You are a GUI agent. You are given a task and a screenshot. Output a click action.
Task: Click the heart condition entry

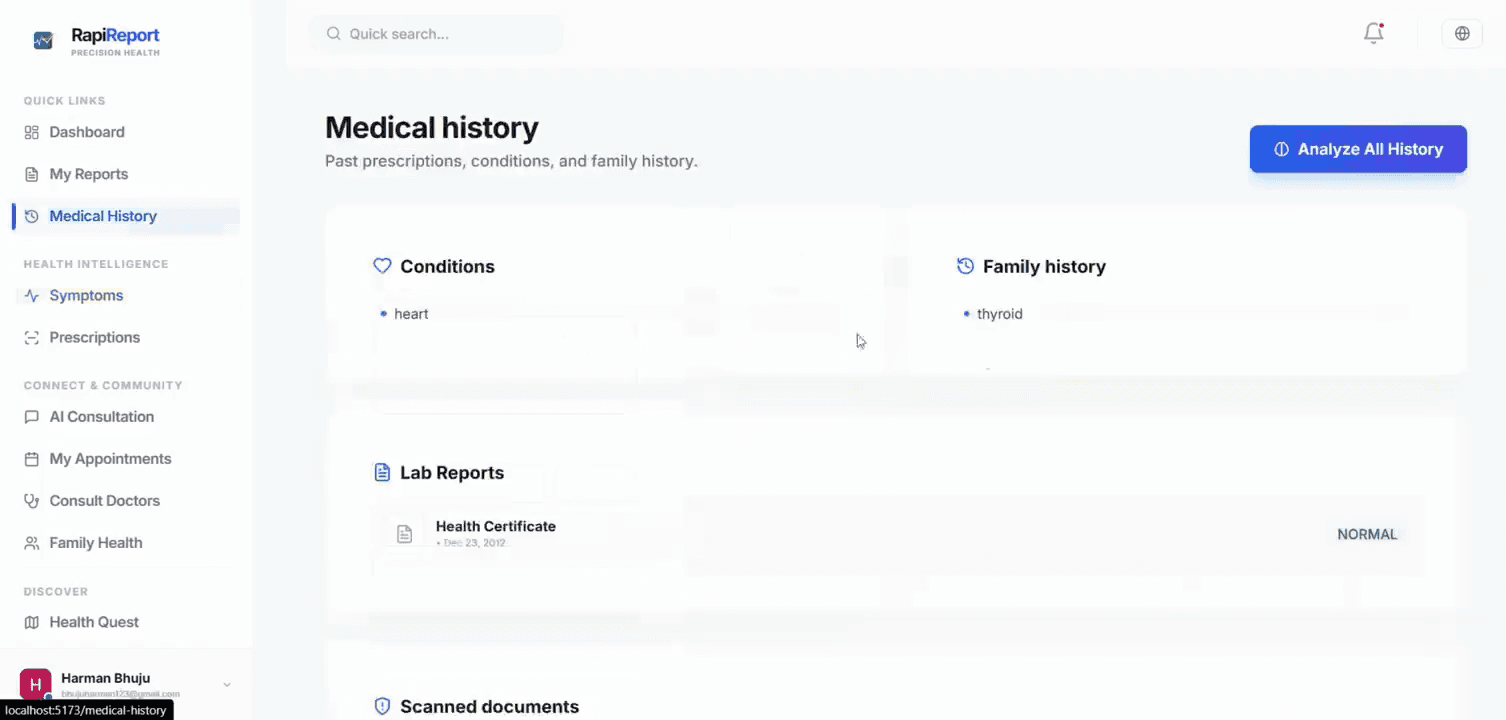pos(411,314)
